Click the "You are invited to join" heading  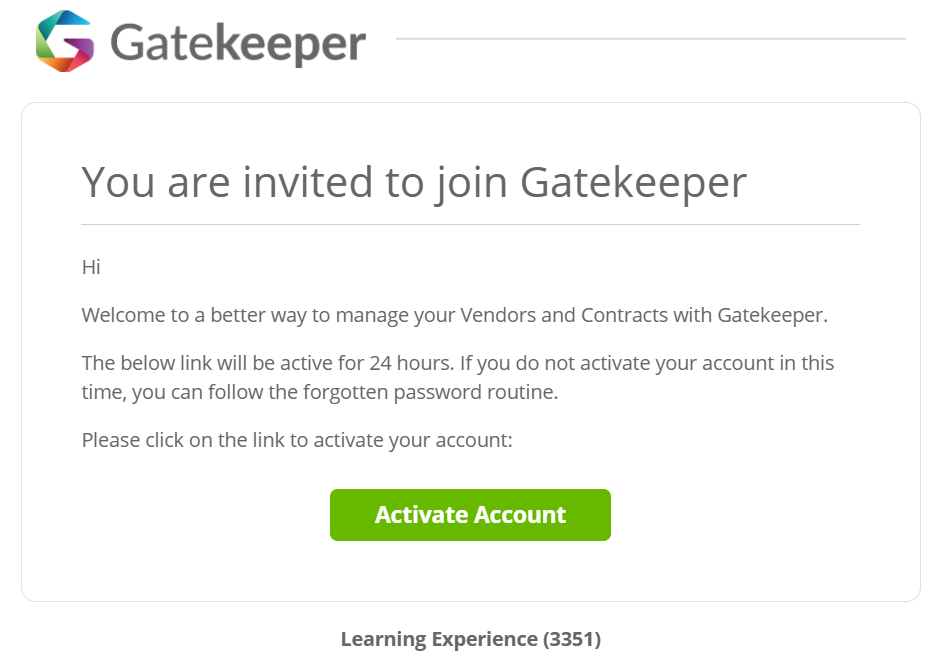coord(295,183)
